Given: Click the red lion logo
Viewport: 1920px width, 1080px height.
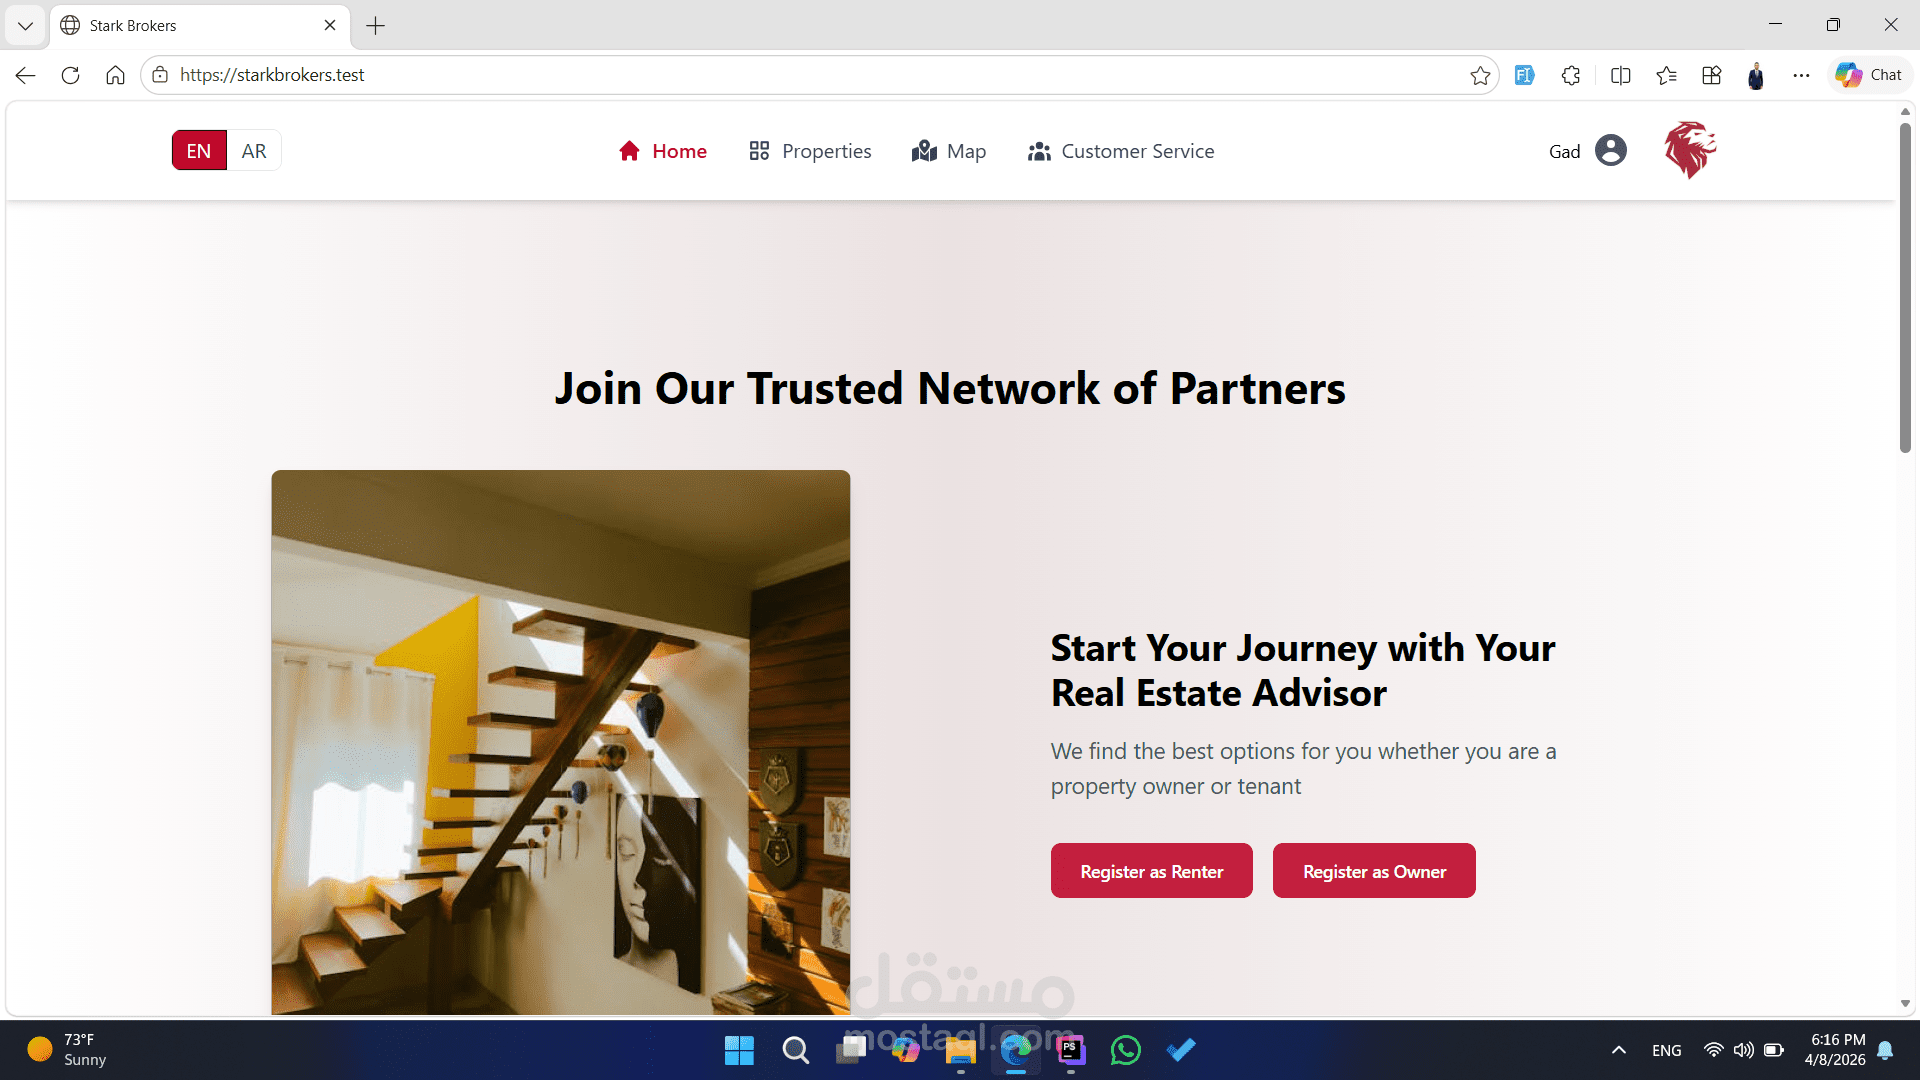Looking at the screenshot, I should 1690,150.
